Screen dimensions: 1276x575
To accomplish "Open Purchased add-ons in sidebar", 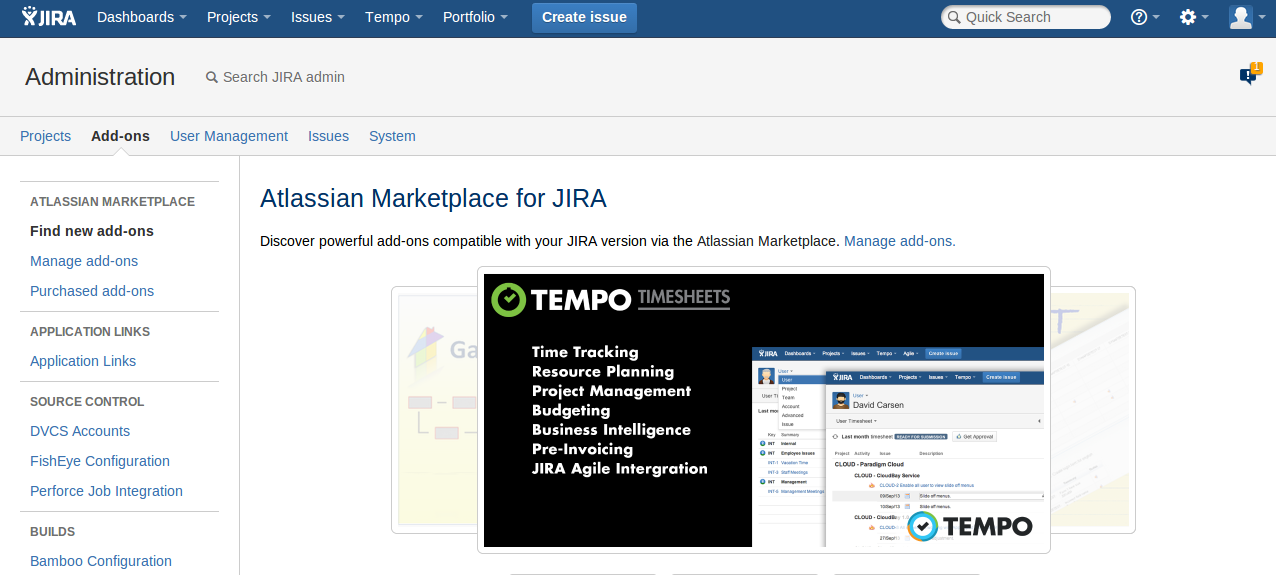I will pos(92,291).
